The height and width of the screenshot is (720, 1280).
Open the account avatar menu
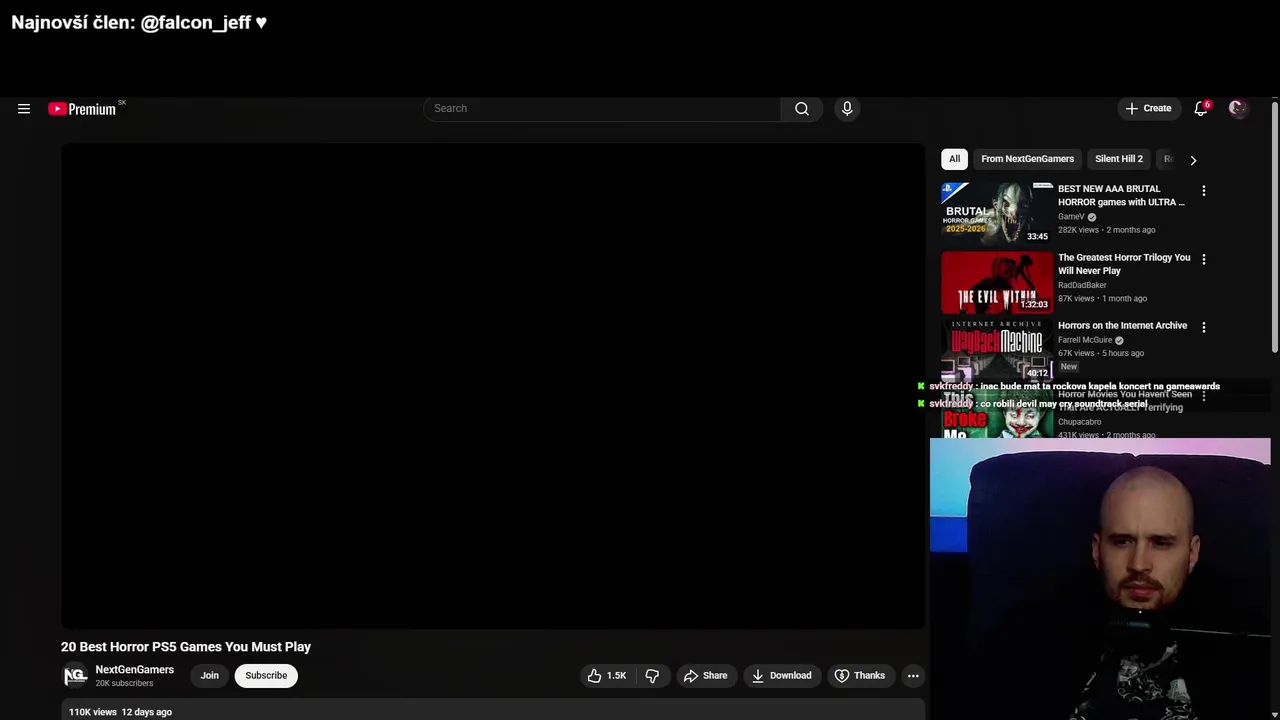pyautogui.click(x=1238, y=108)
